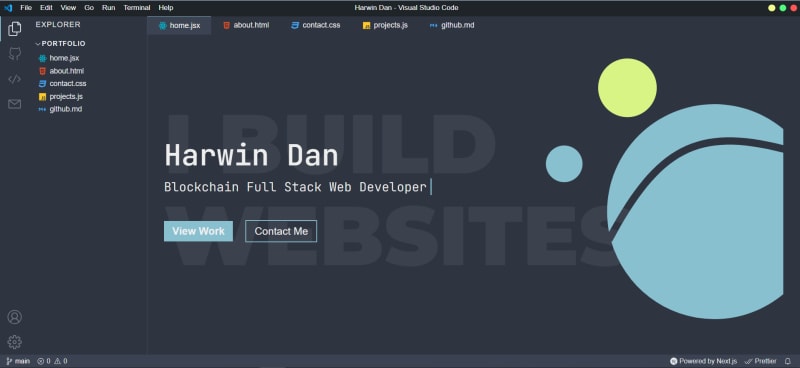Open the Terminal menu
Viewport: 800px width, 368px height.
tap(137, 8)
